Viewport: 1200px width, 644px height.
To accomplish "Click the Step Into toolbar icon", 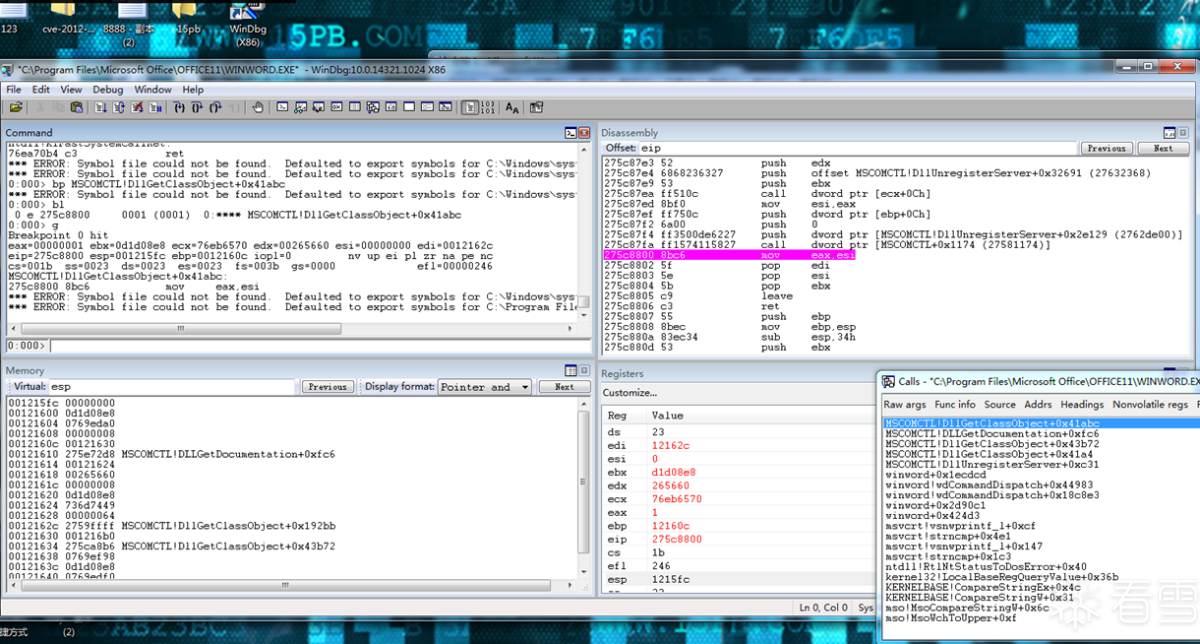I will coord(179,107).
